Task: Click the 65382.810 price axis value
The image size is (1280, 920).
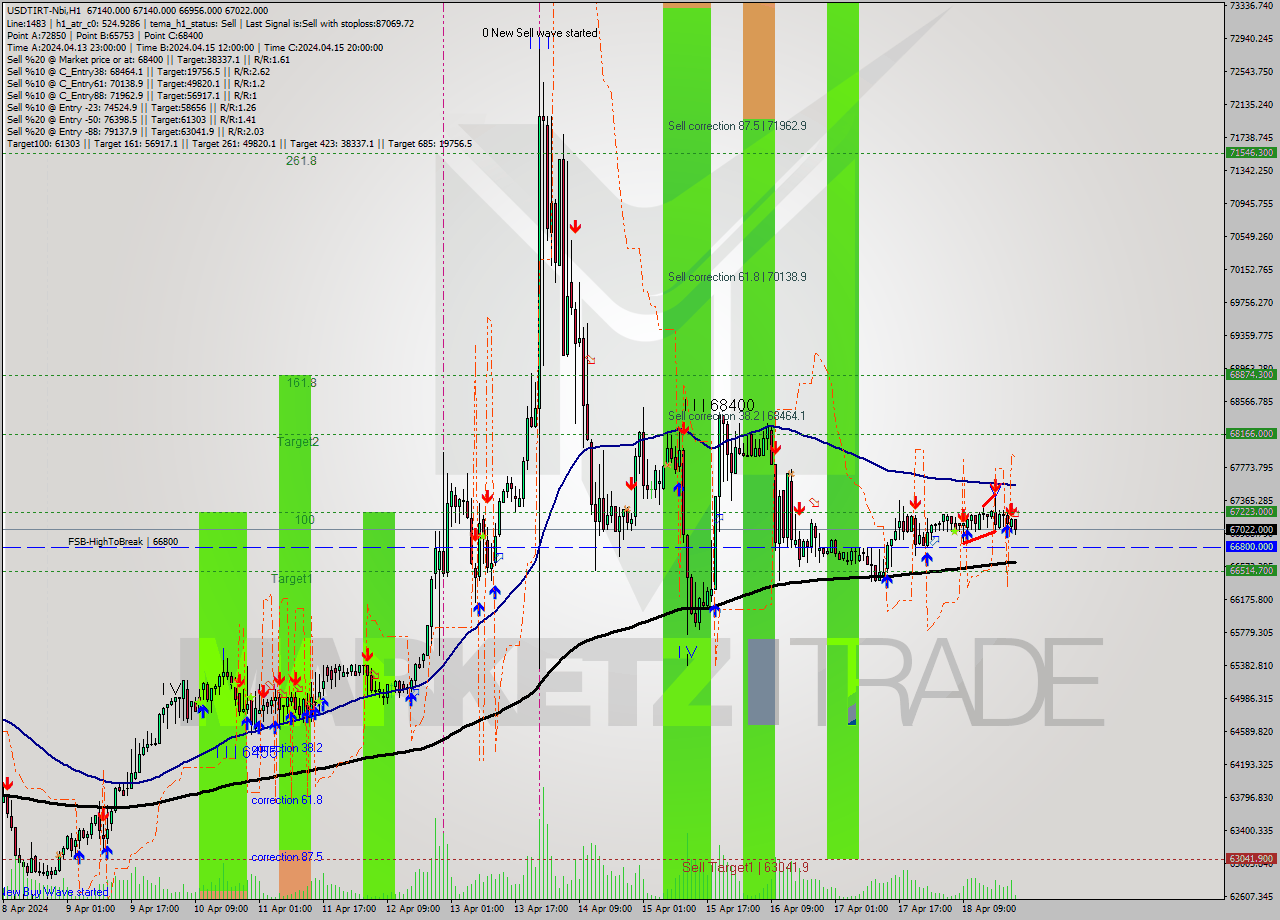Action: point(1250,666)
